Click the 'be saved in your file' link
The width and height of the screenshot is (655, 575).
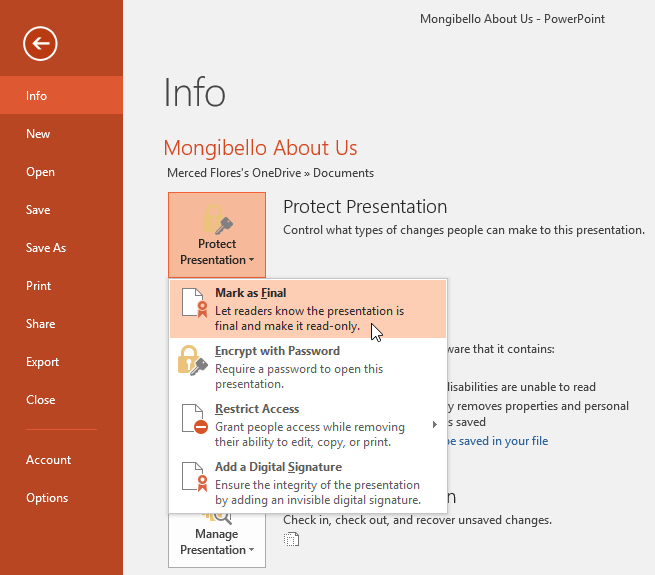[x=497, y=441]
